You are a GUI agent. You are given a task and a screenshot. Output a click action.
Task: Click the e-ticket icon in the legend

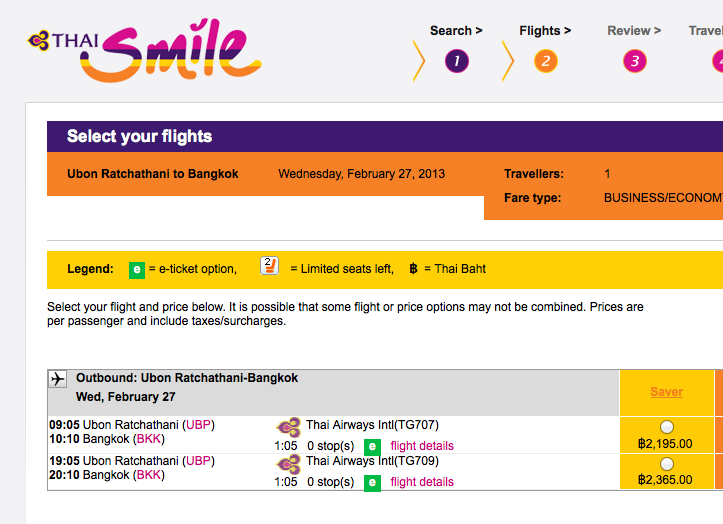click(137, 269)
